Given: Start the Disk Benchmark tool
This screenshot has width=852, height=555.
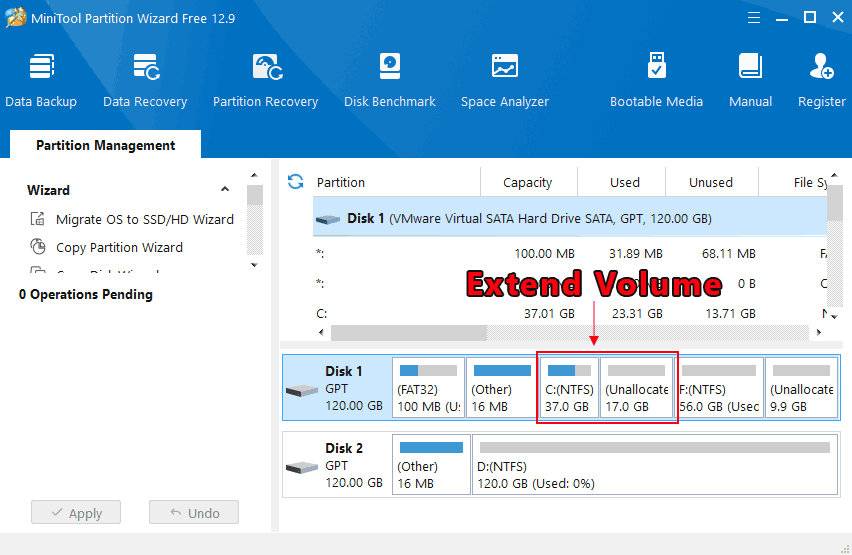Looking at the screenshot, I should point(389,80).
